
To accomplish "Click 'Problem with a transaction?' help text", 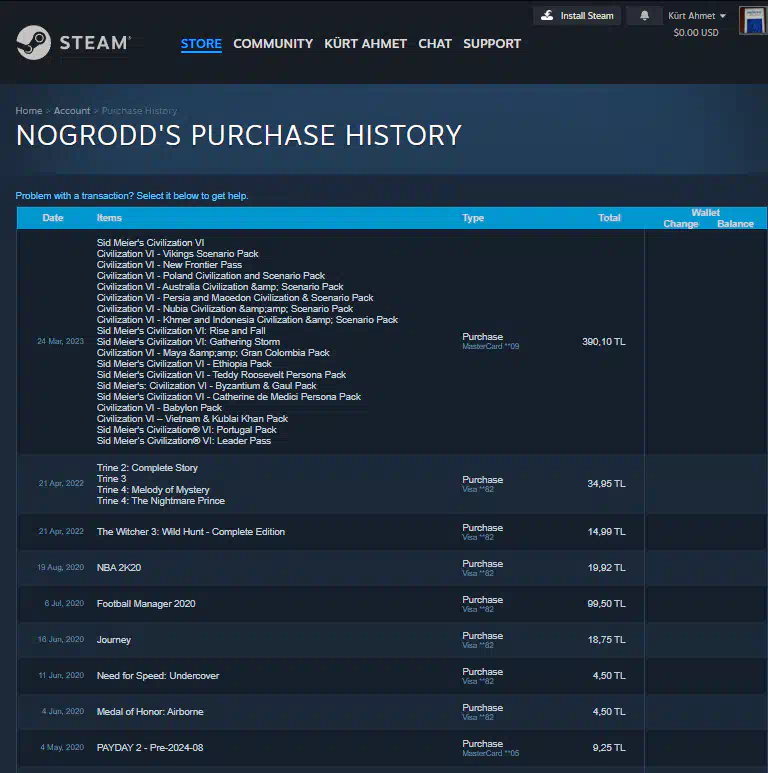I will (x=132, y=196).
